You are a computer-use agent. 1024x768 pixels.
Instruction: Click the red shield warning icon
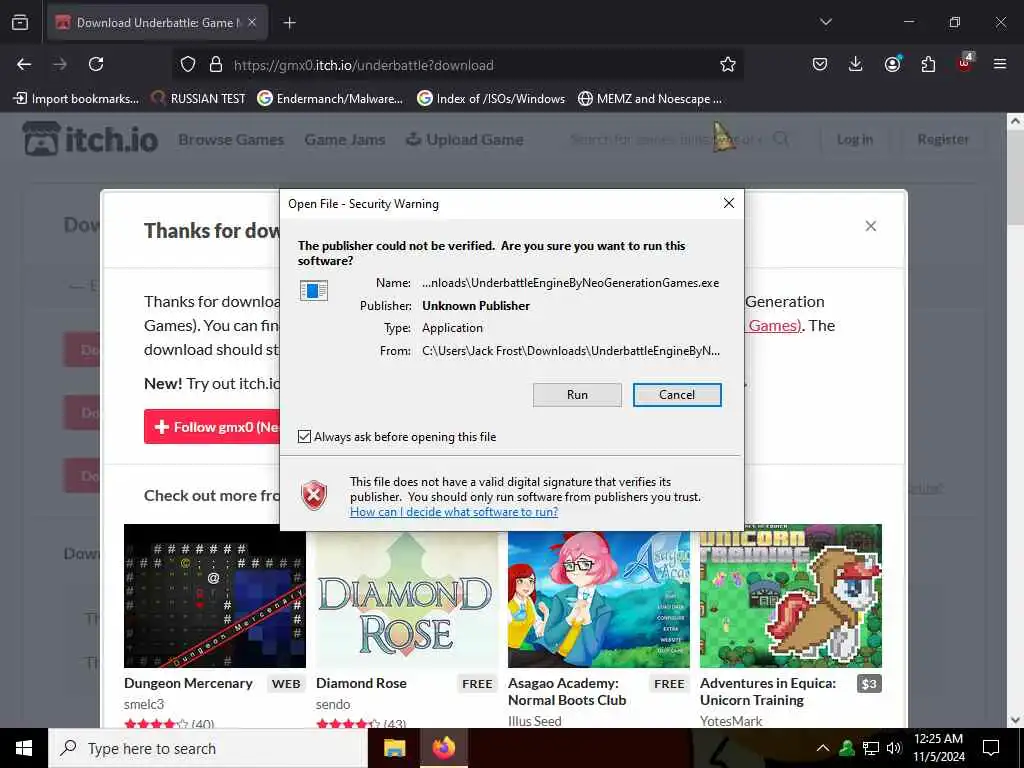pos(314,496)
